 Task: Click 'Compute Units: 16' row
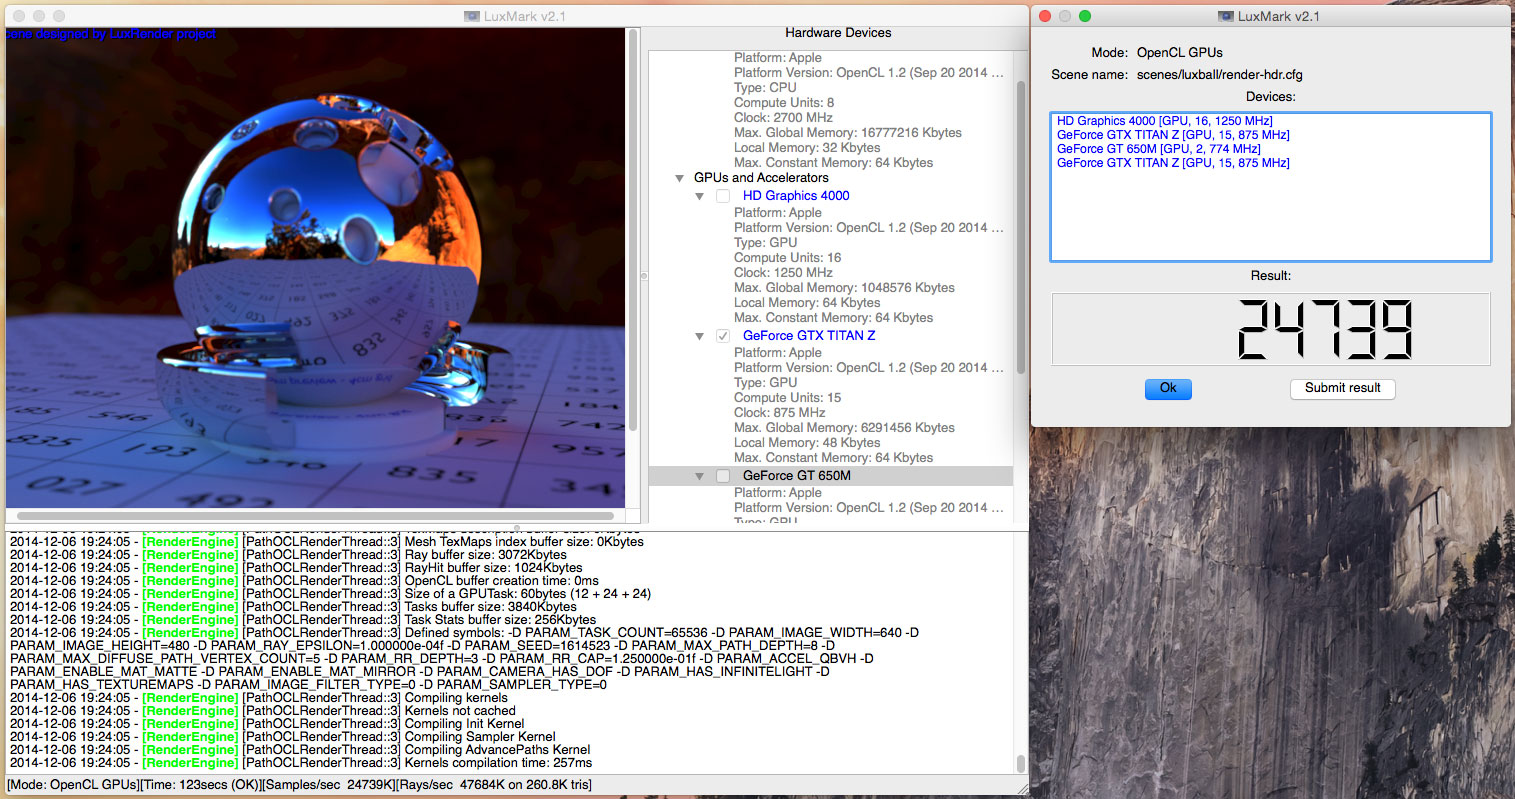pyautogui.click(x=787, y=258)
